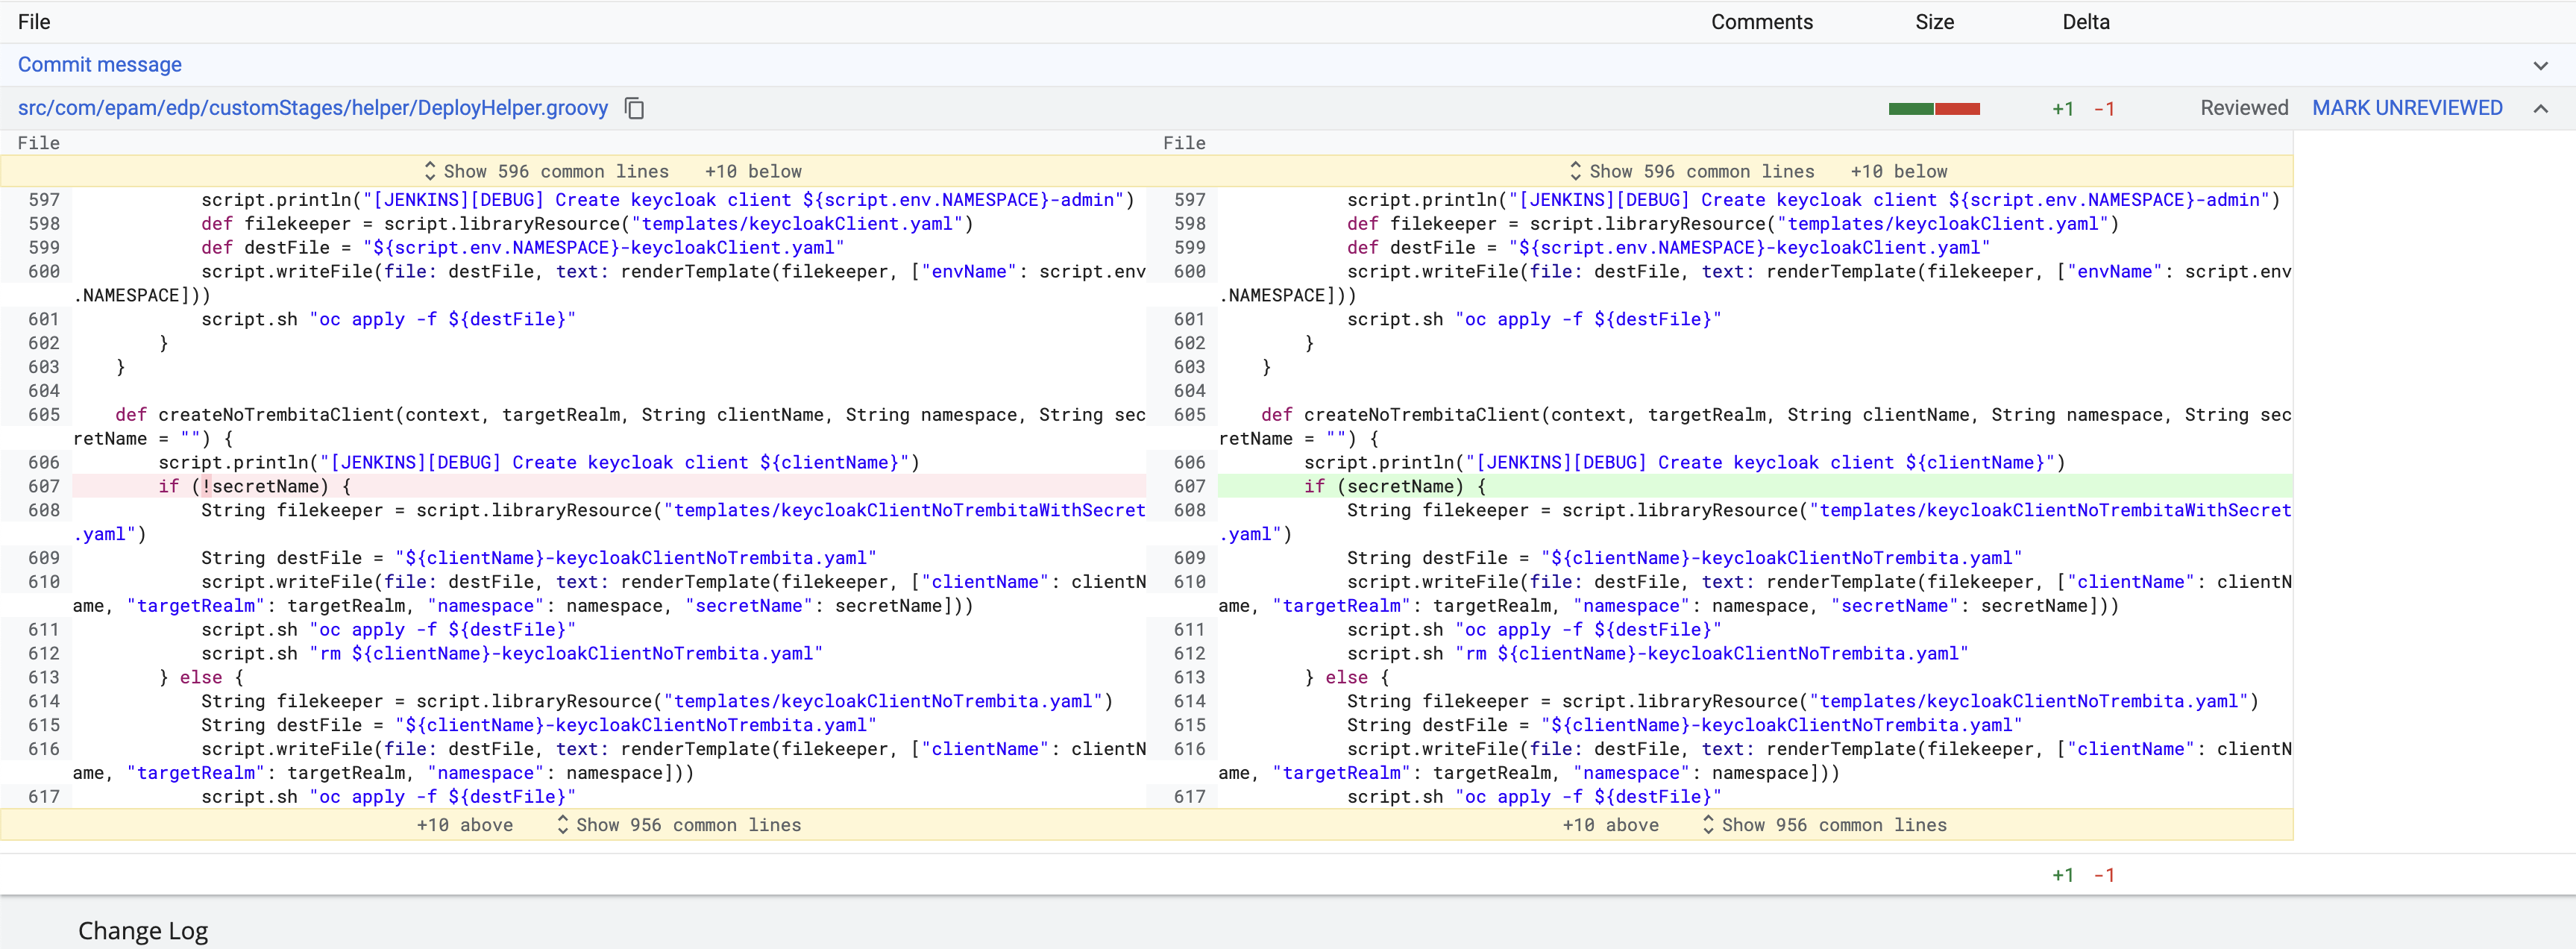2576x949 pixels.
Task: Click the total +1 count at bottom
Action: point(2062,875)
